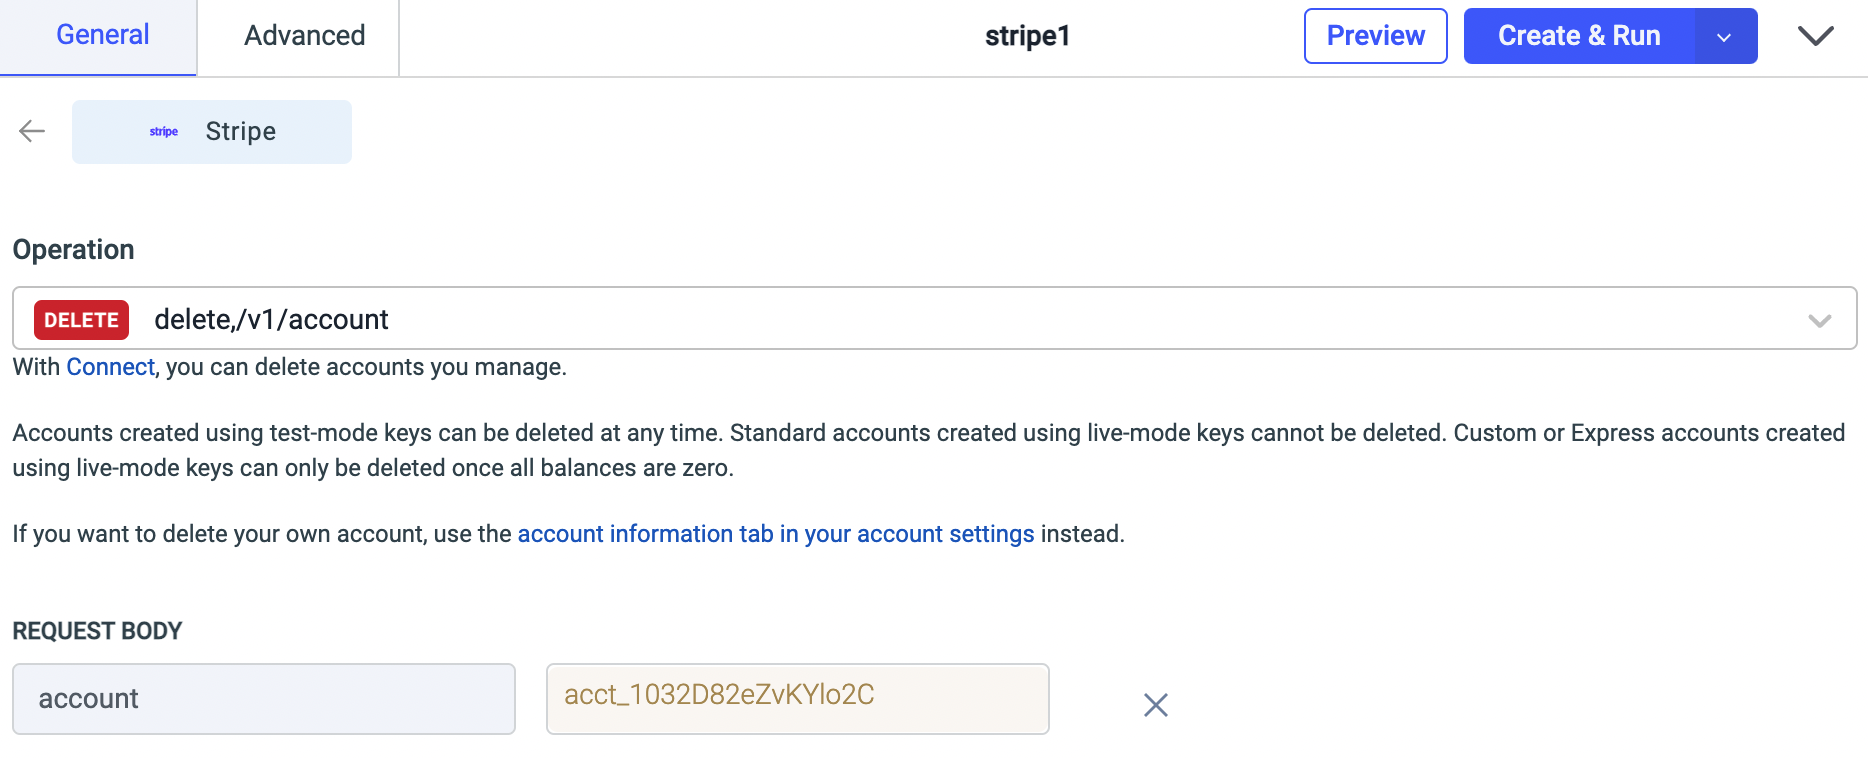Viewport: 1868px width, 758px height.
Task: Collapse panel using top-right chevron
Action: [1815, 36]
